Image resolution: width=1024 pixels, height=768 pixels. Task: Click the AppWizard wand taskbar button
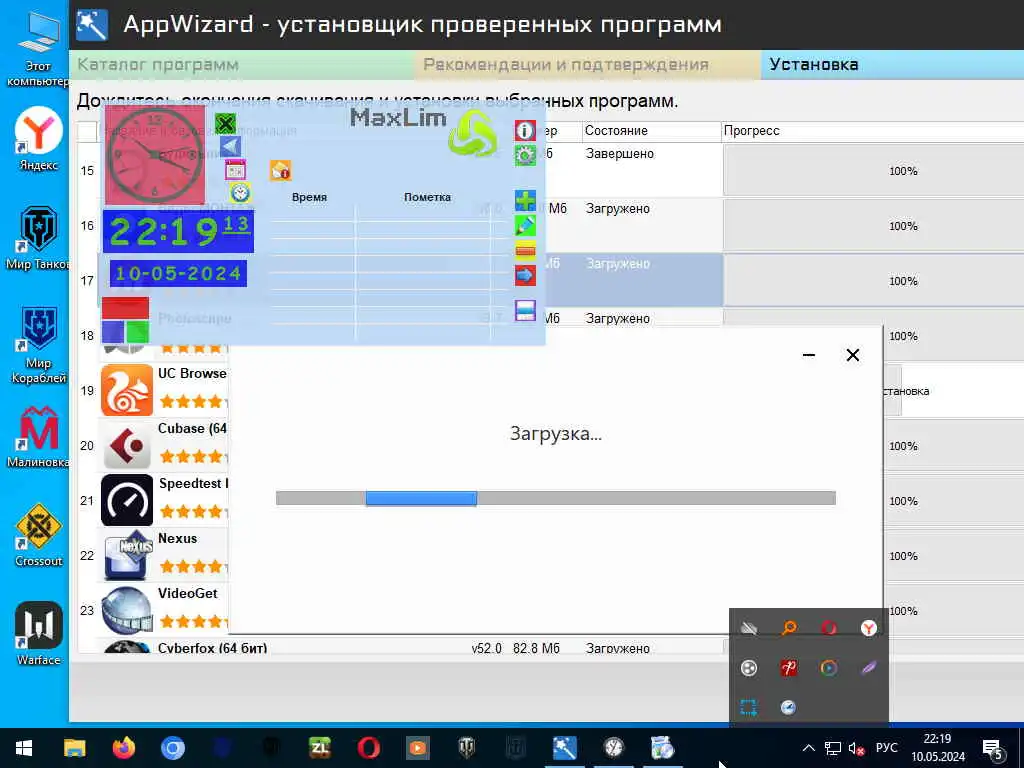pos(564,748)
